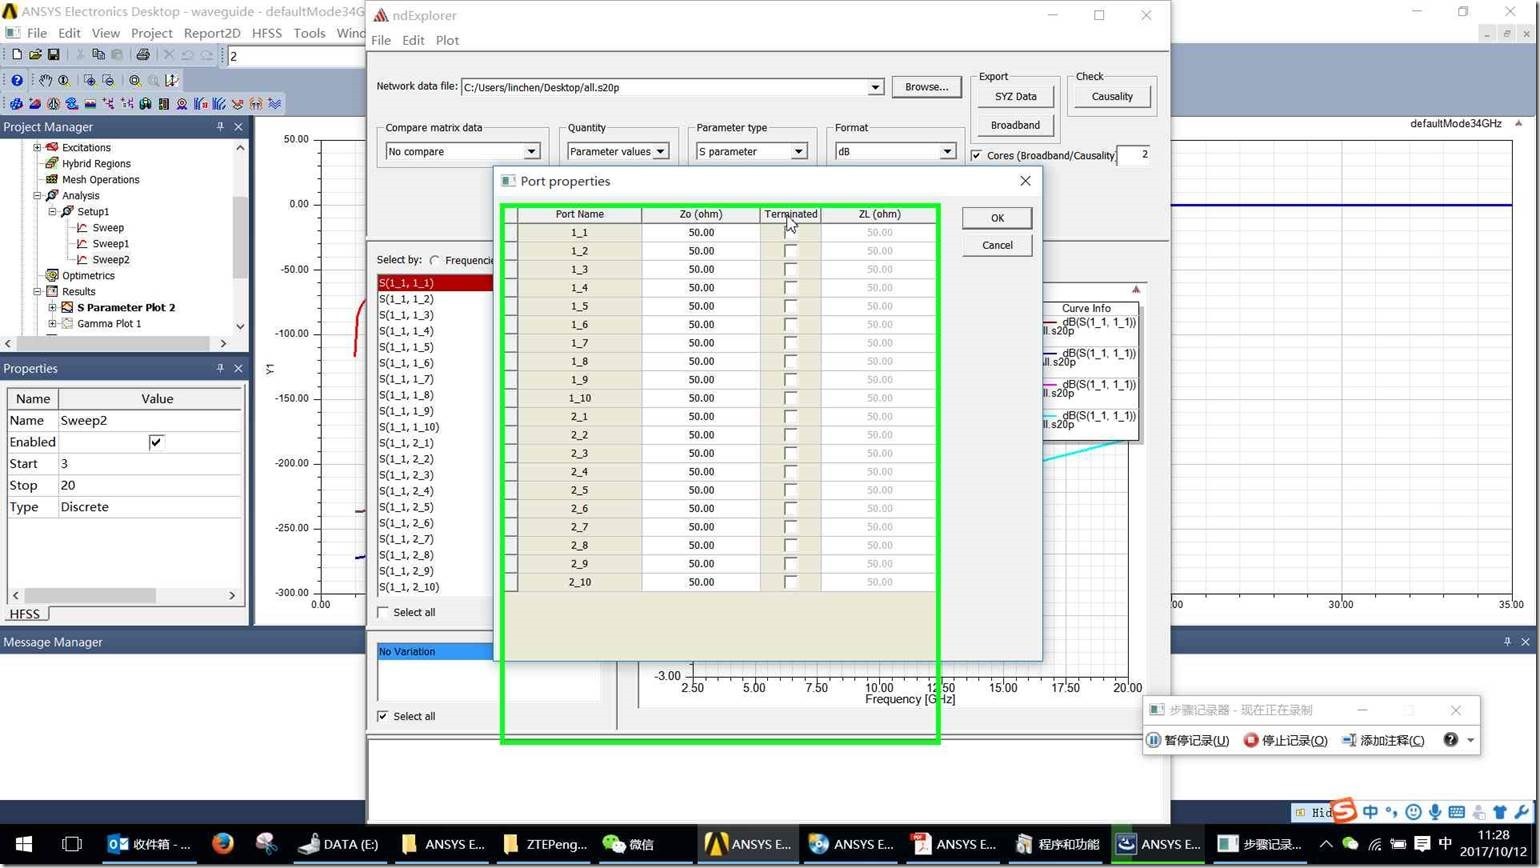Viewport: 1540px width, 868px height.
Task: Expand the Excitations tree node
Action: coord(37,147)
